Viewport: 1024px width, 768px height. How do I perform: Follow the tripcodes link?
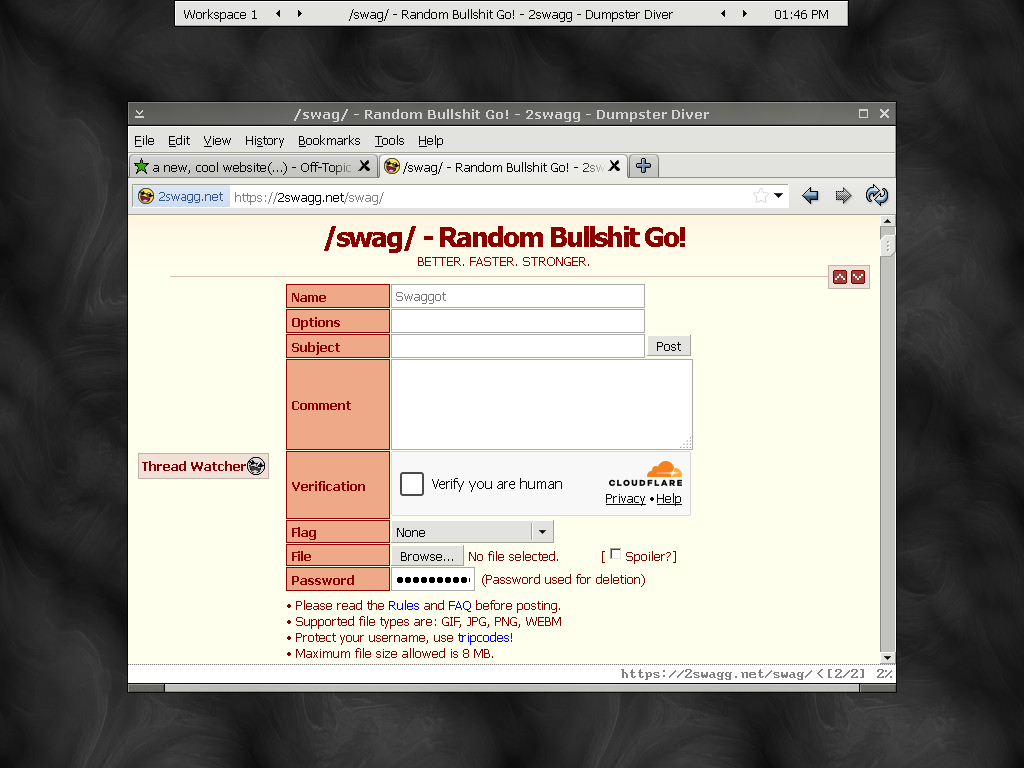483,637
